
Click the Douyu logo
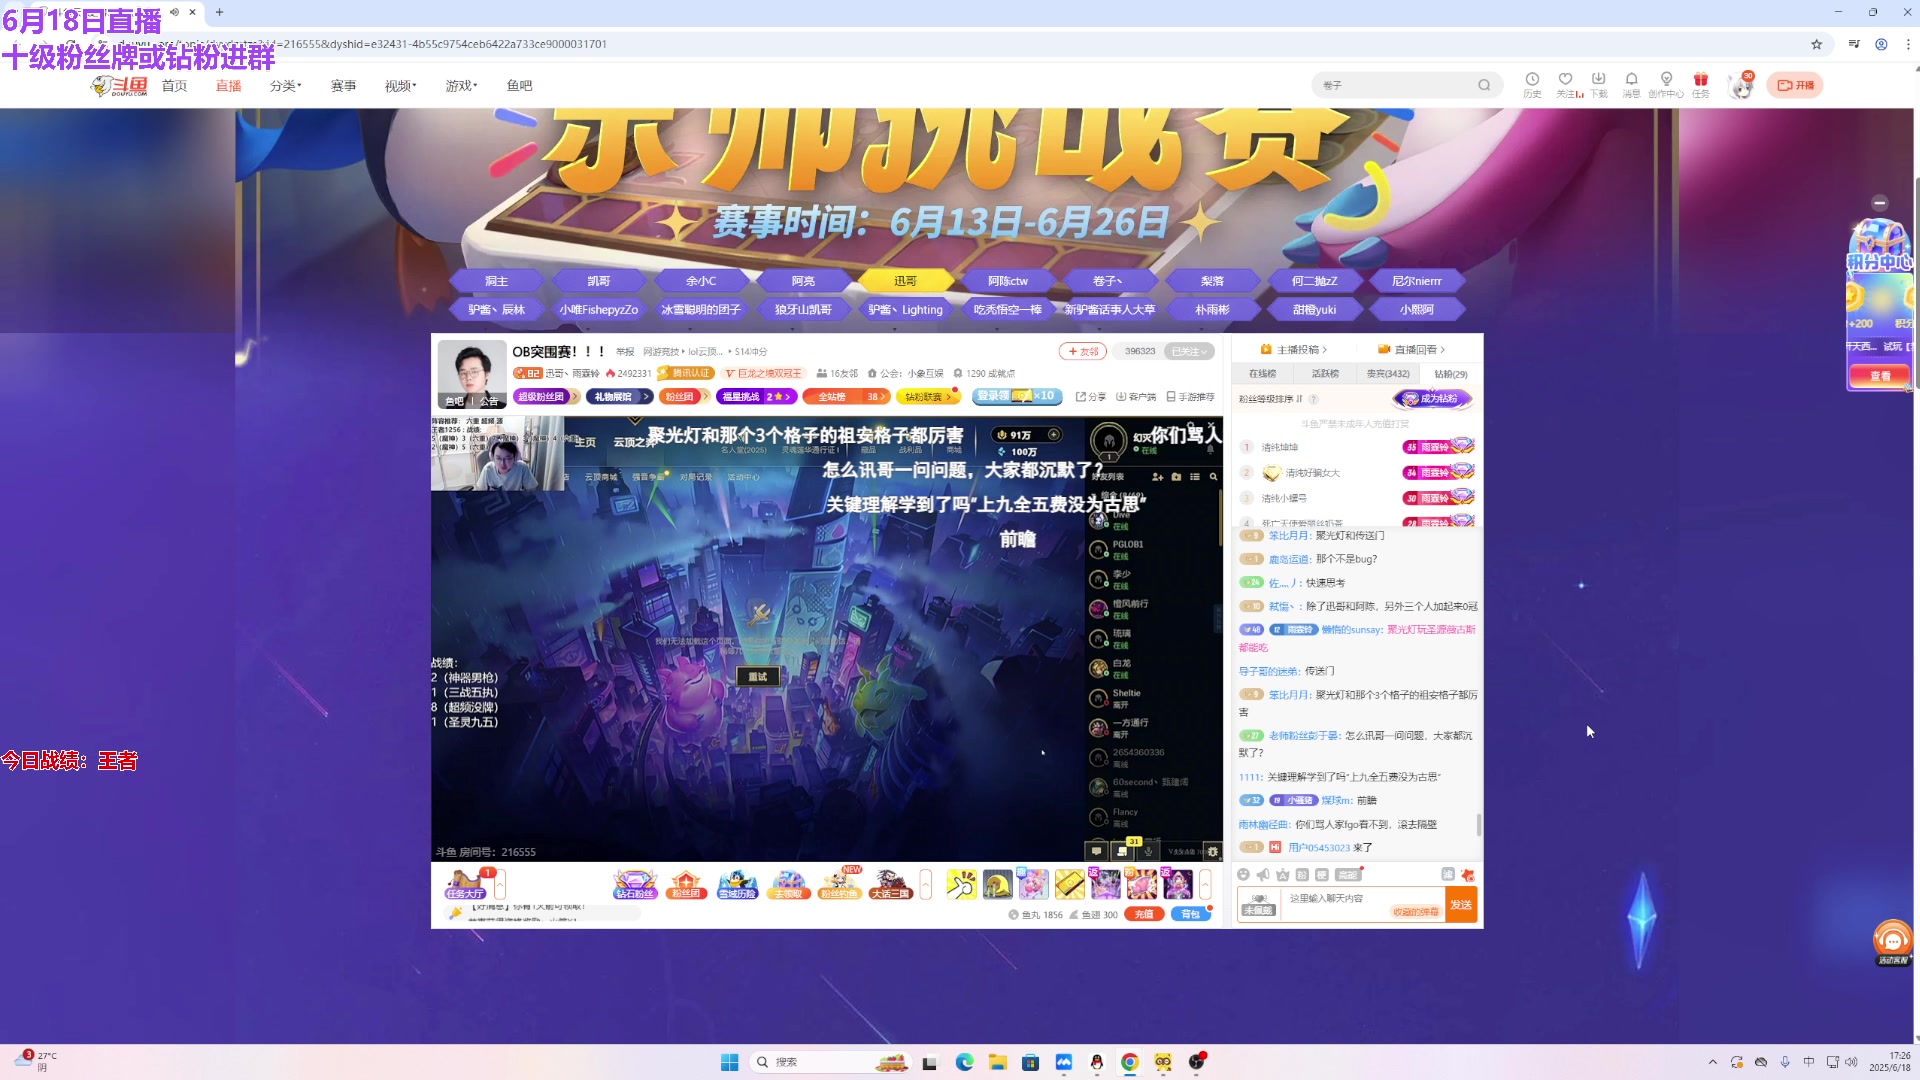point(119,86)
